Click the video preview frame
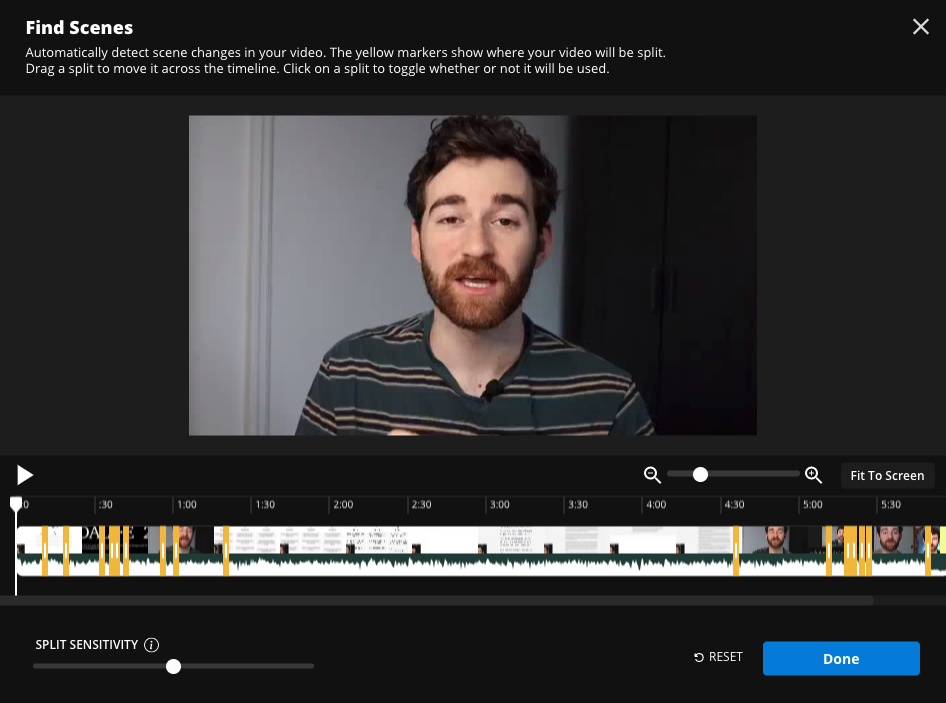This screenshot has width=946, height=703. point(472,275)
